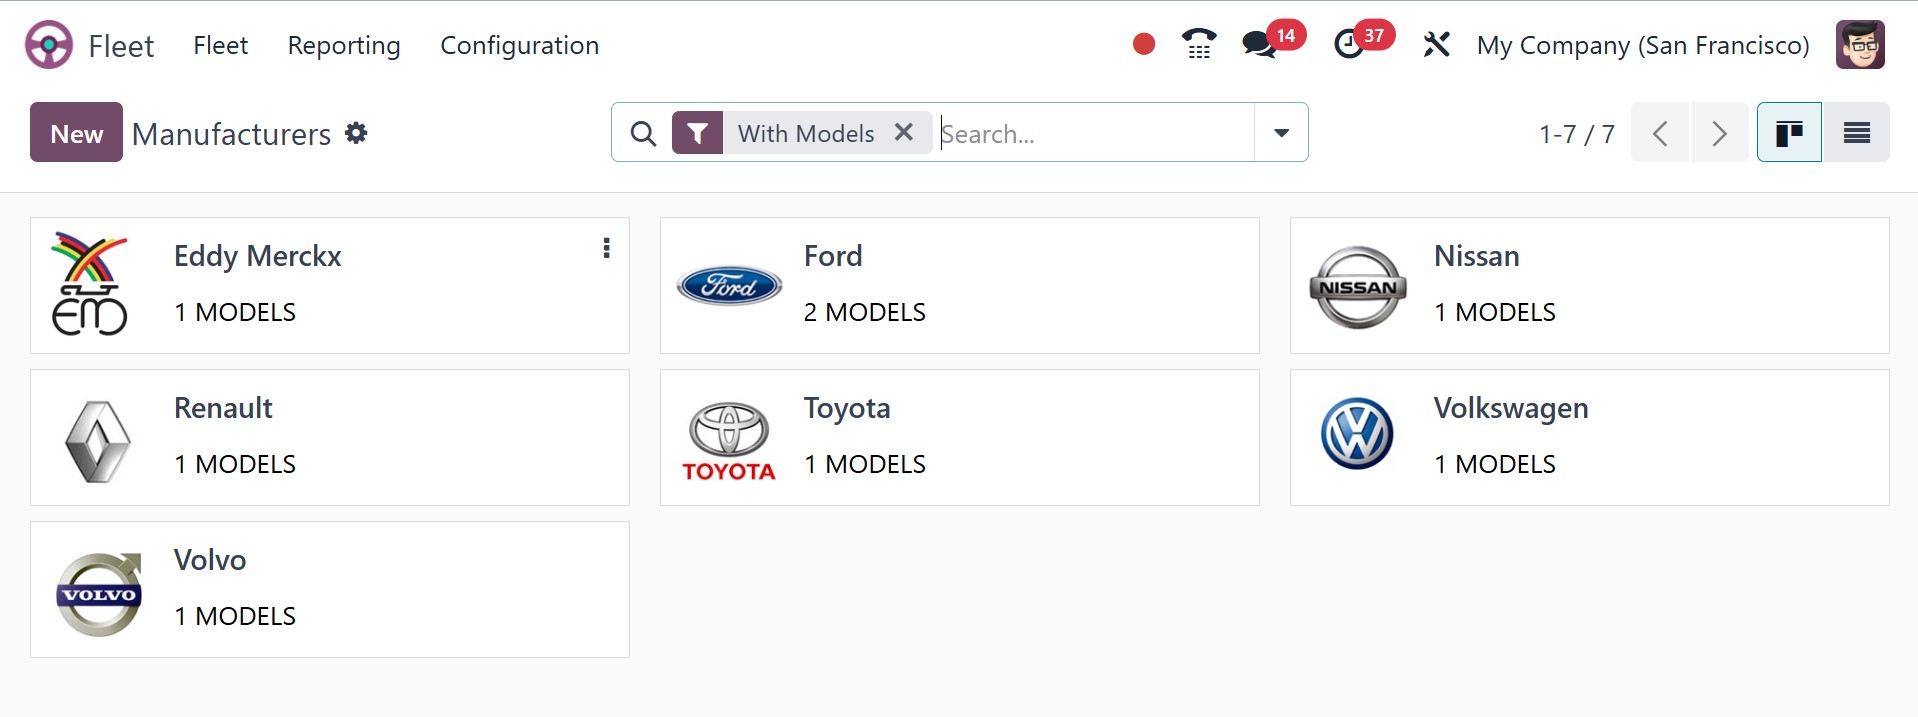
Task: Open the activities clock icon
Action: pos(1349,45)
